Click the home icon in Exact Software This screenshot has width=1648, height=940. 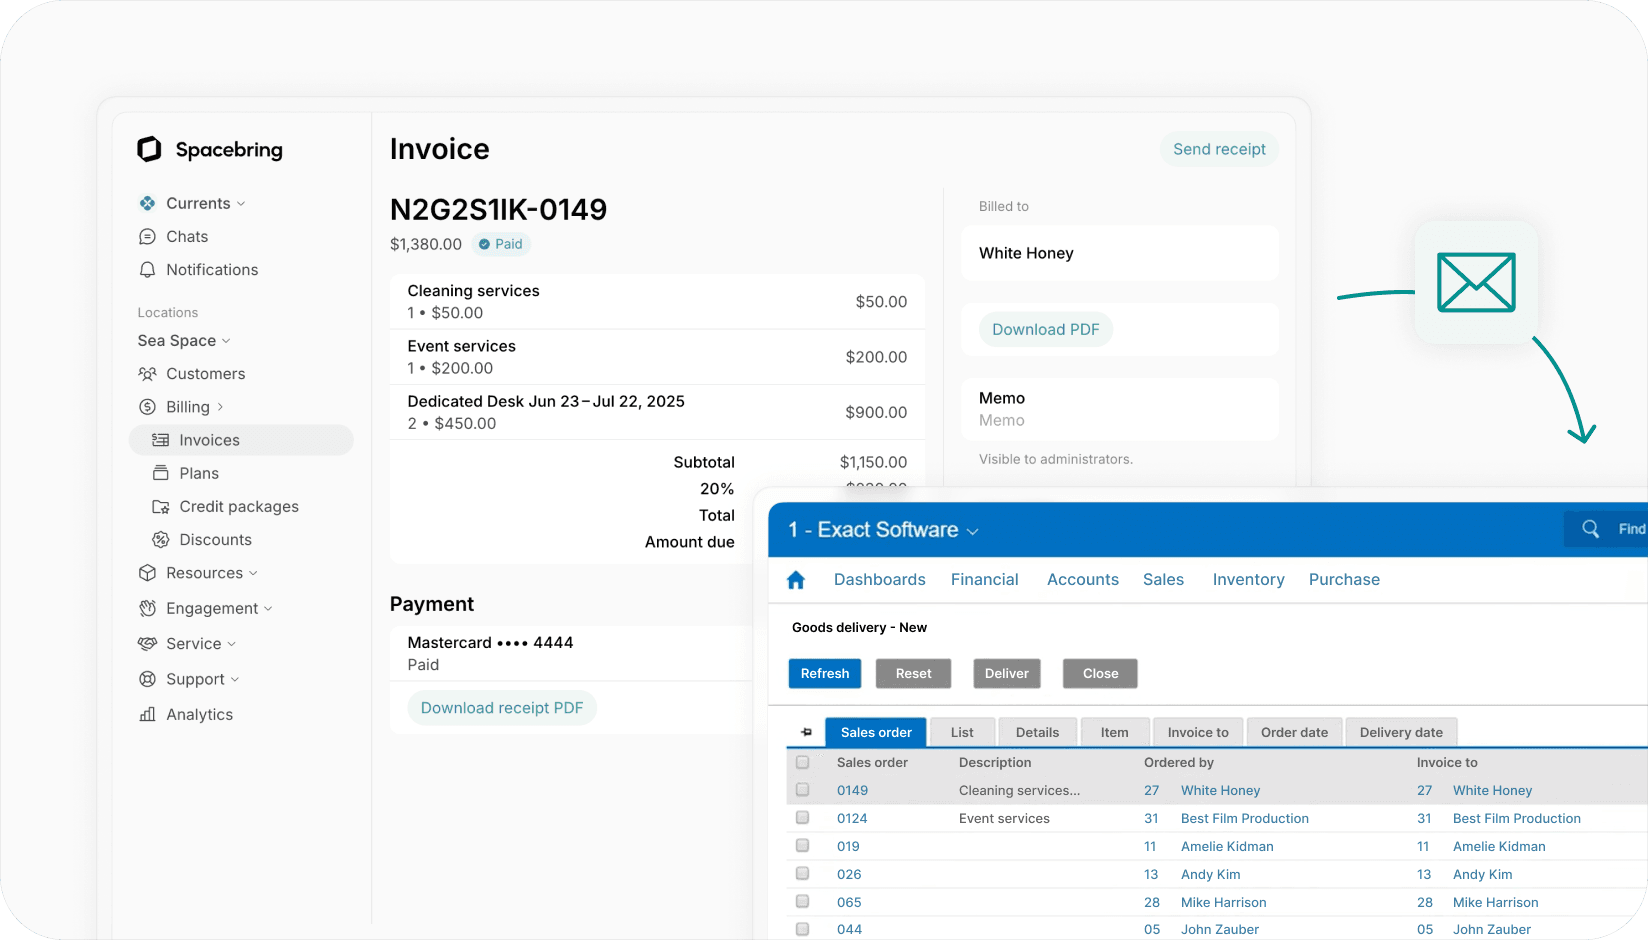tap(796, 580)
